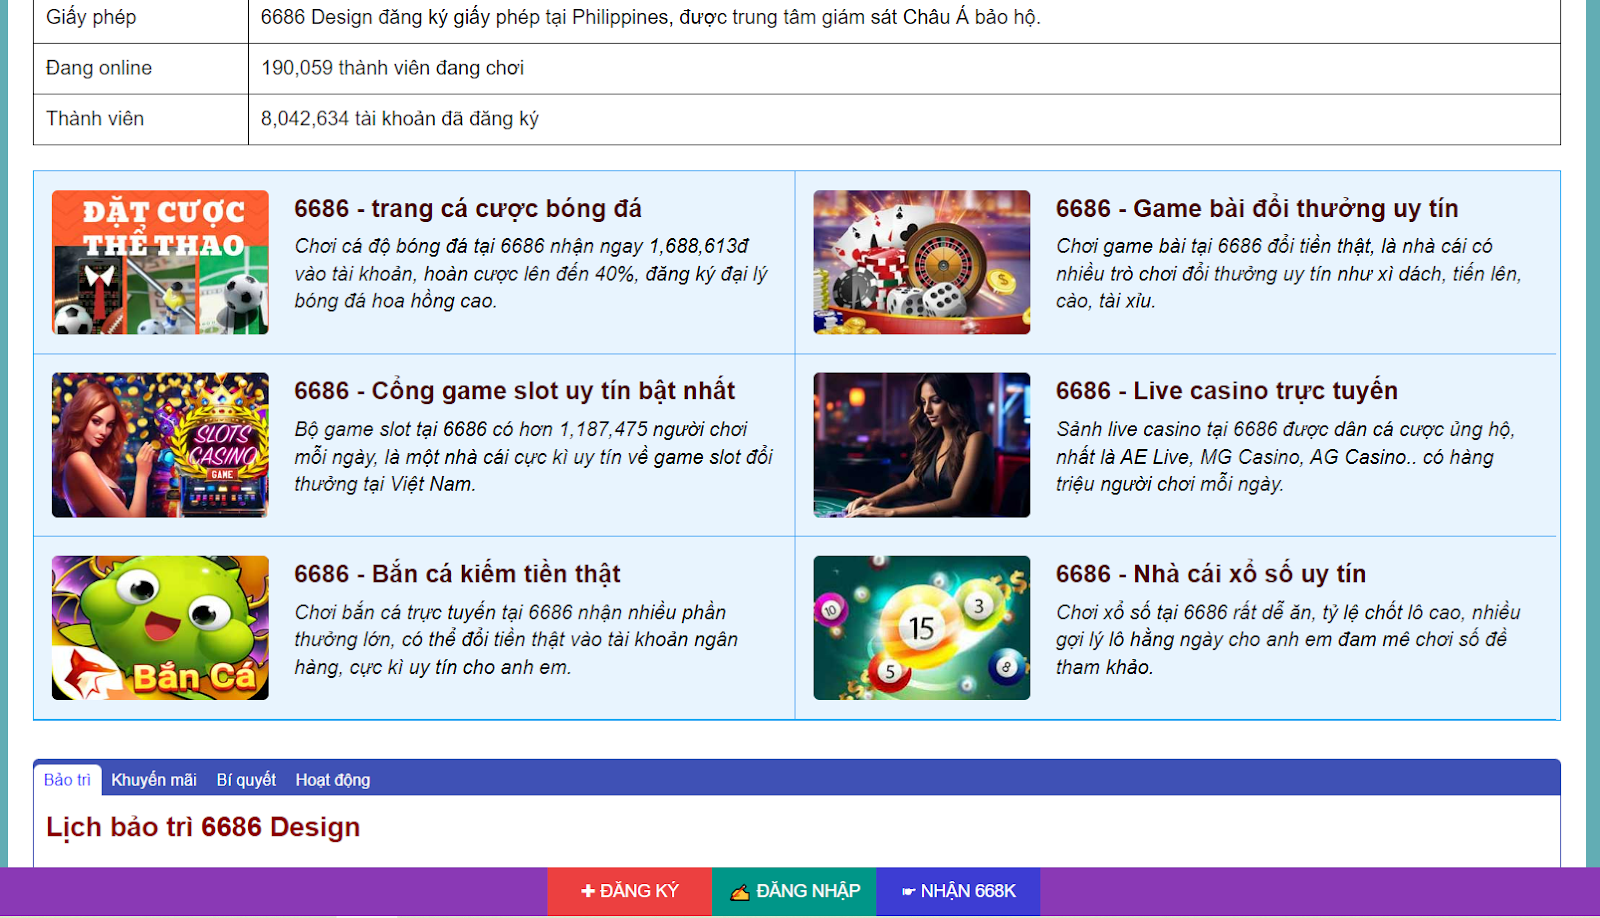This screenshot has height=918, width=1600.
Task: Click the 'Đang online' table cell
Action: (141, 68)
